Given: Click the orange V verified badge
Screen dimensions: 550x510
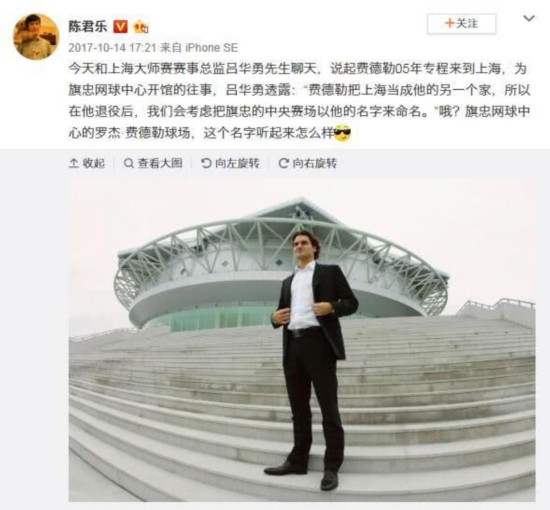Looking at the screenshot, I should (x=120, y=27).
